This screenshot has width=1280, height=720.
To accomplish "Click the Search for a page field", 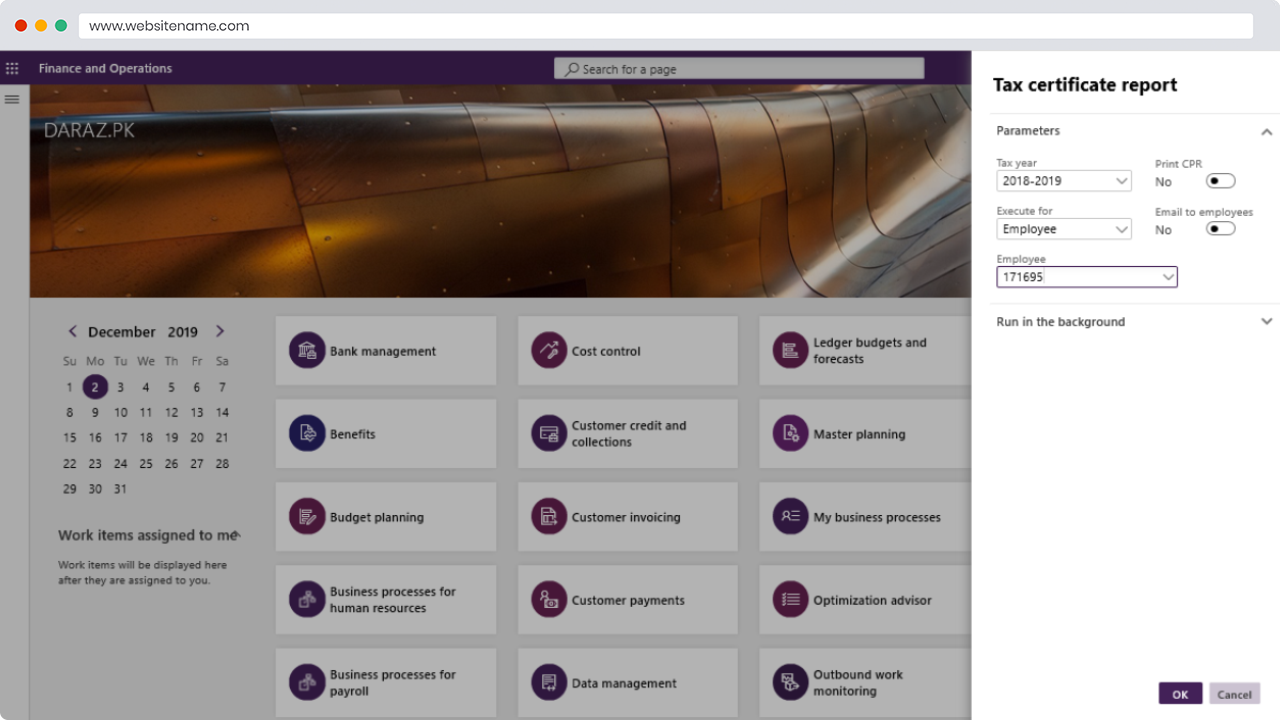I will pos(739,69).
